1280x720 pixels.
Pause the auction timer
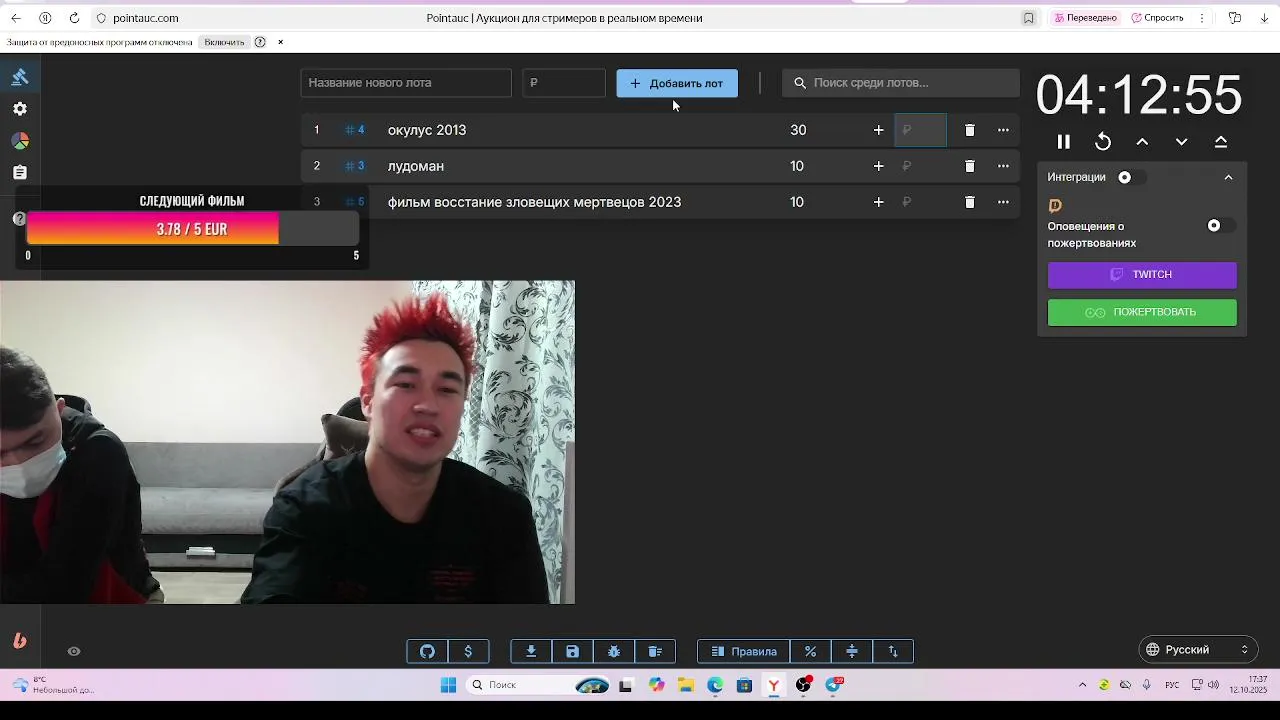(x=1064, y=142)
